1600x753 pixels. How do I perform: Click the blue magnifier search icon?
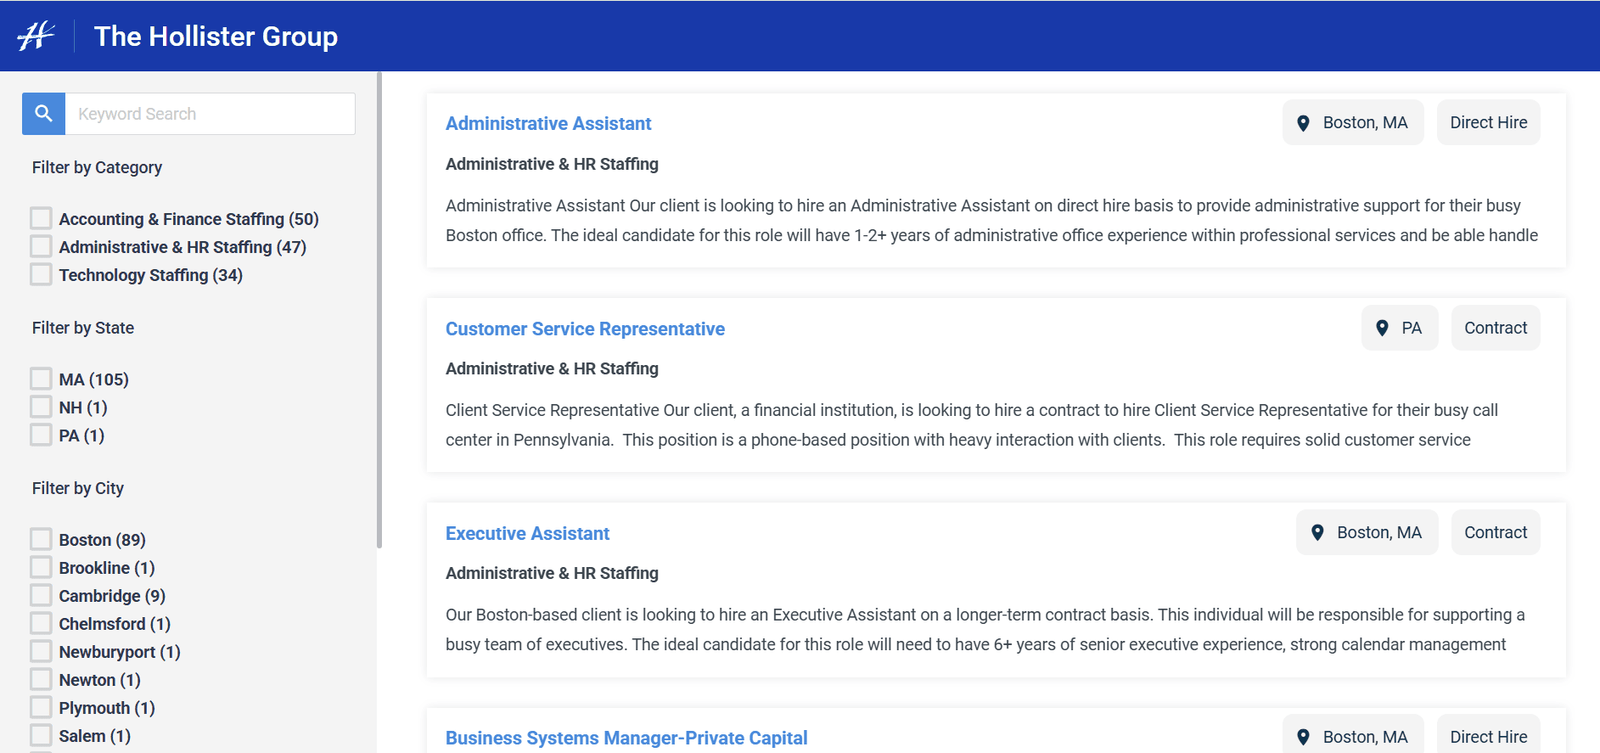pos(44,114)
